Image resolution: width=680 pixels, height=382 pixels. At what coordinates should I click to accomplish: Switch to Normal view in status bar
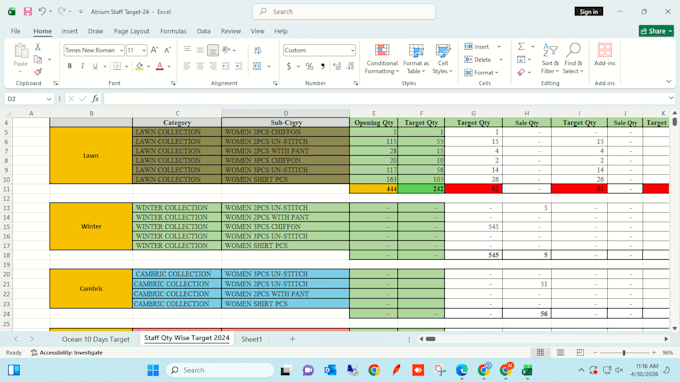pos(540,353)
